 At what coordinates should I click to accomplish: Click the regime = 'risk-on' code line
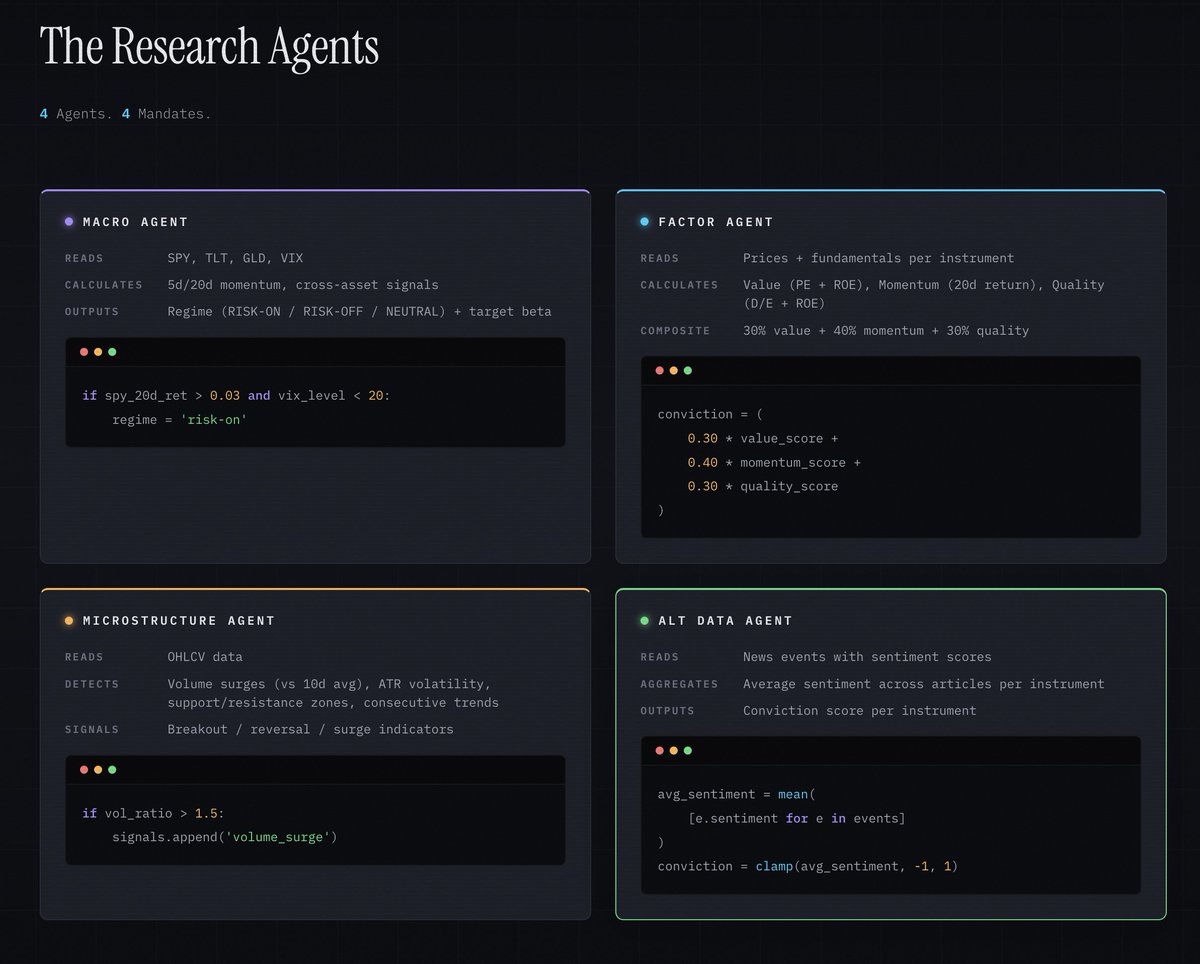pyautogui.click(x=179, y=420)
